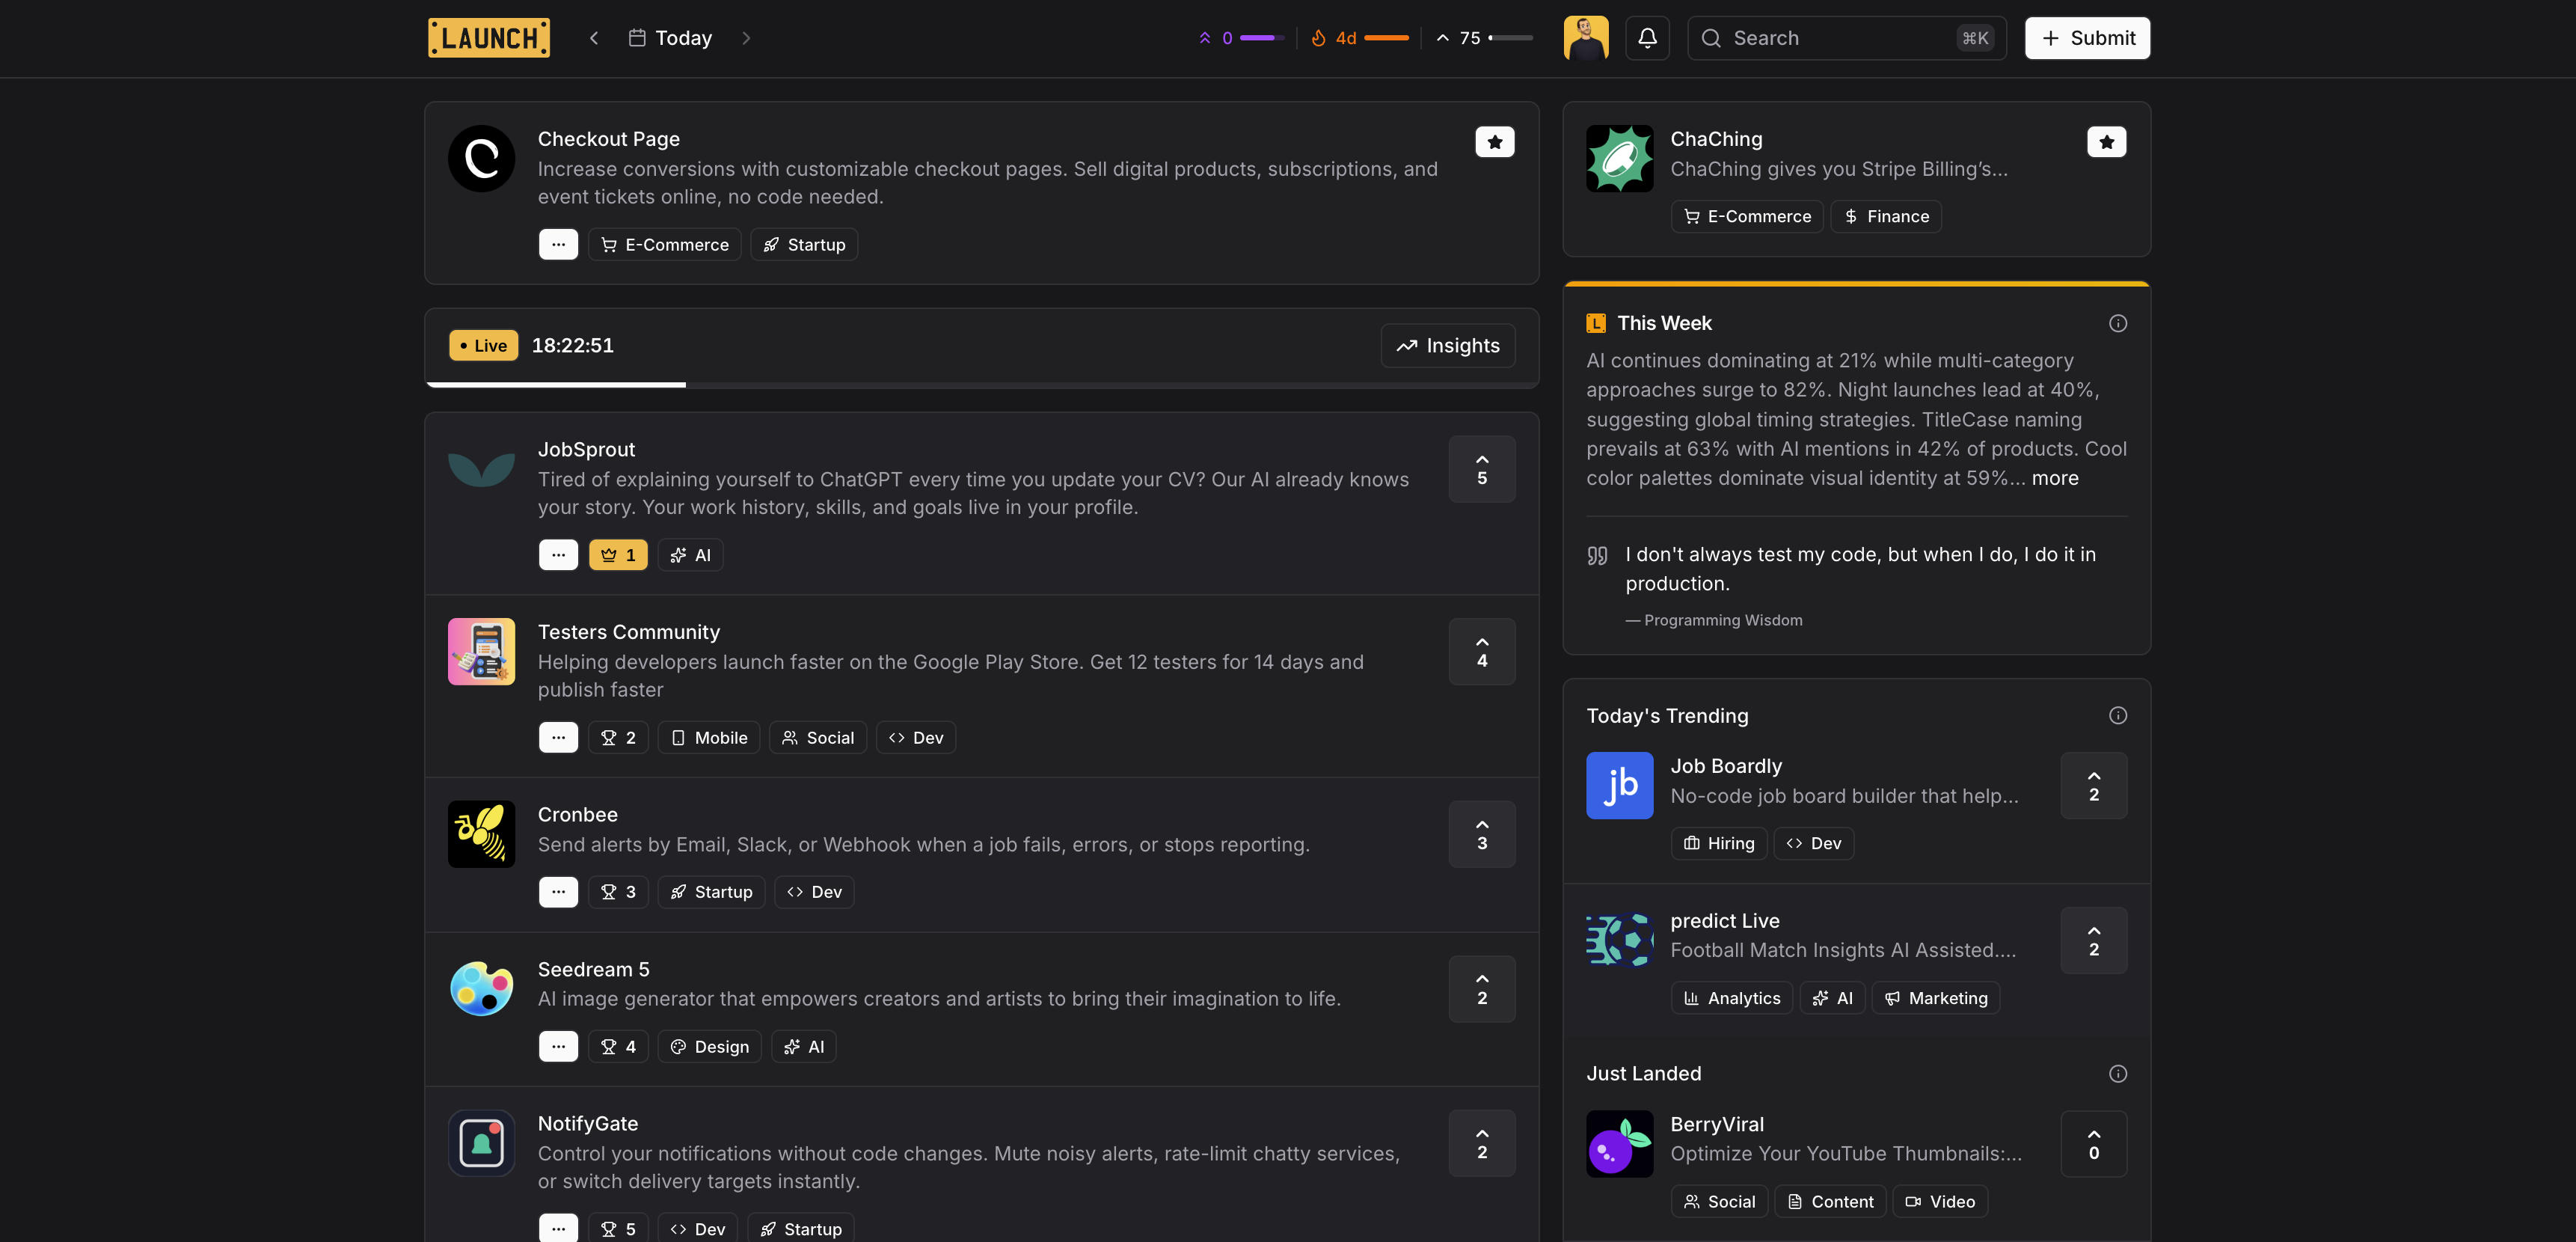Show info for Today's Trending
This screenshot has width=2576, height=1242.
[x=2117, y=715]
